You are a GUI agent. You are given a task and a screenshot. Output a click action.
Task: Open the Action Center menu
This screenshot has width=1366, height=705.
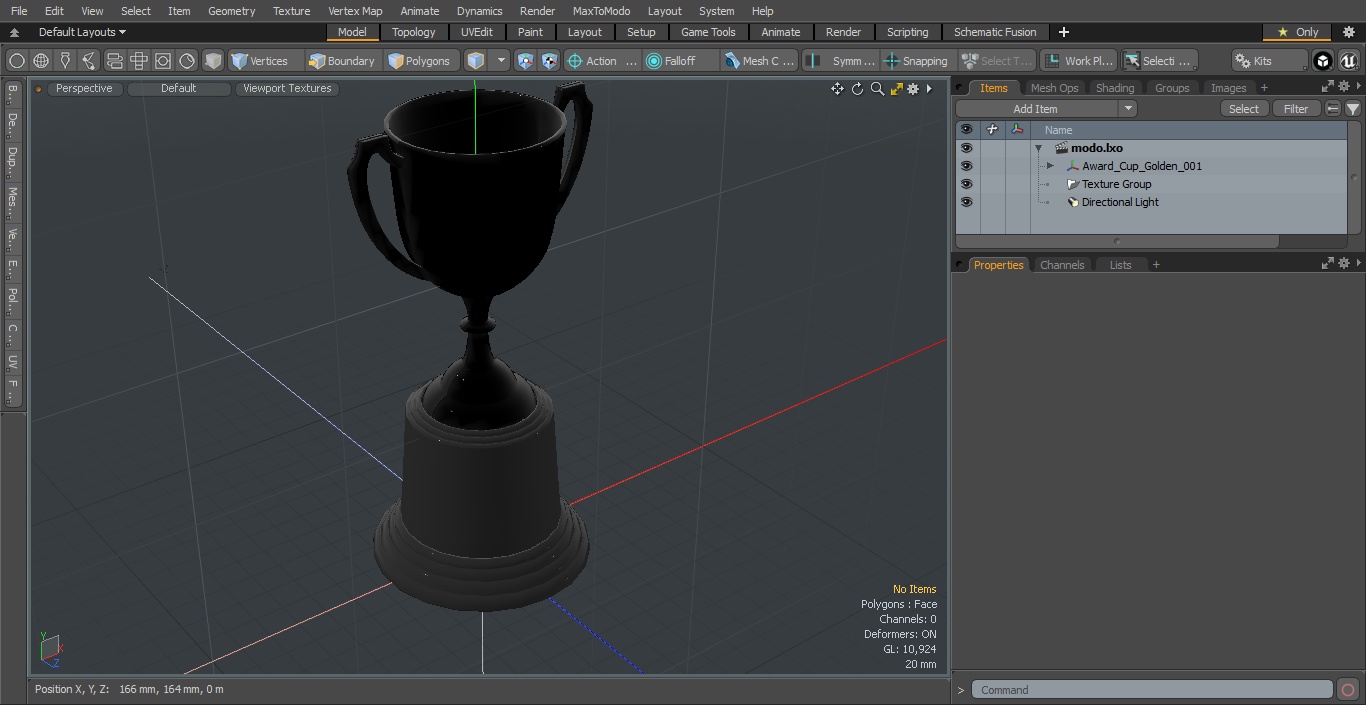coord(602,61)
